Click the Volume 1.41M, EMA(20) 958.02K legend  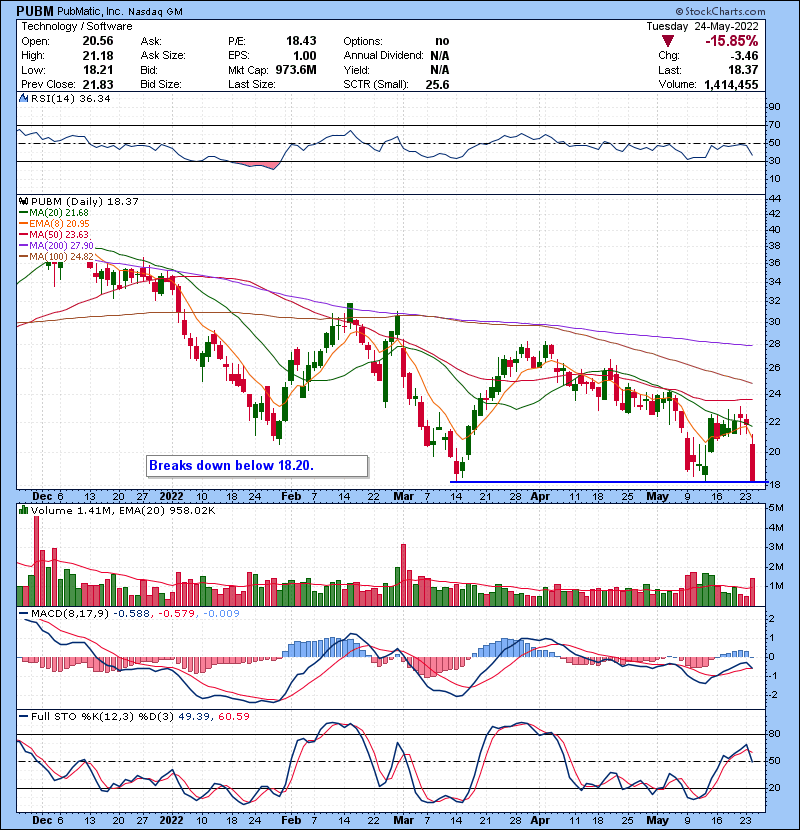pyautogui.click(x=123, y=511)
